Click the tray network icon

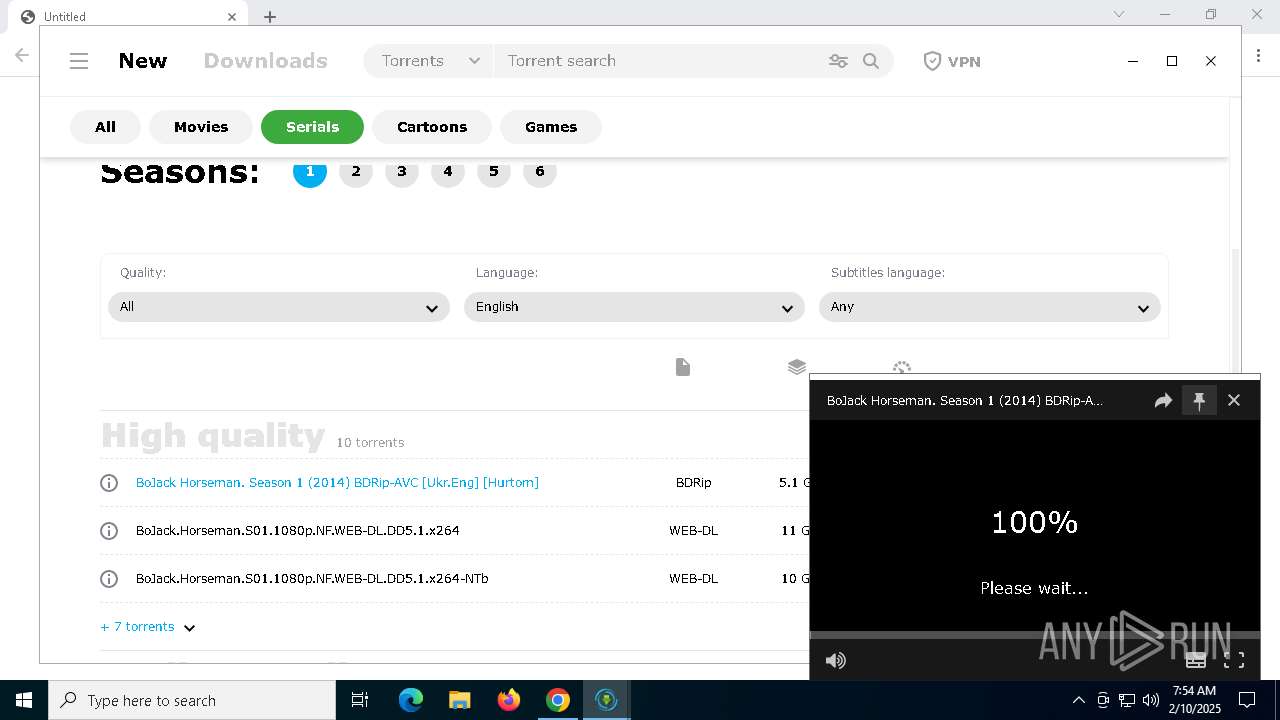click(1127, 700)
